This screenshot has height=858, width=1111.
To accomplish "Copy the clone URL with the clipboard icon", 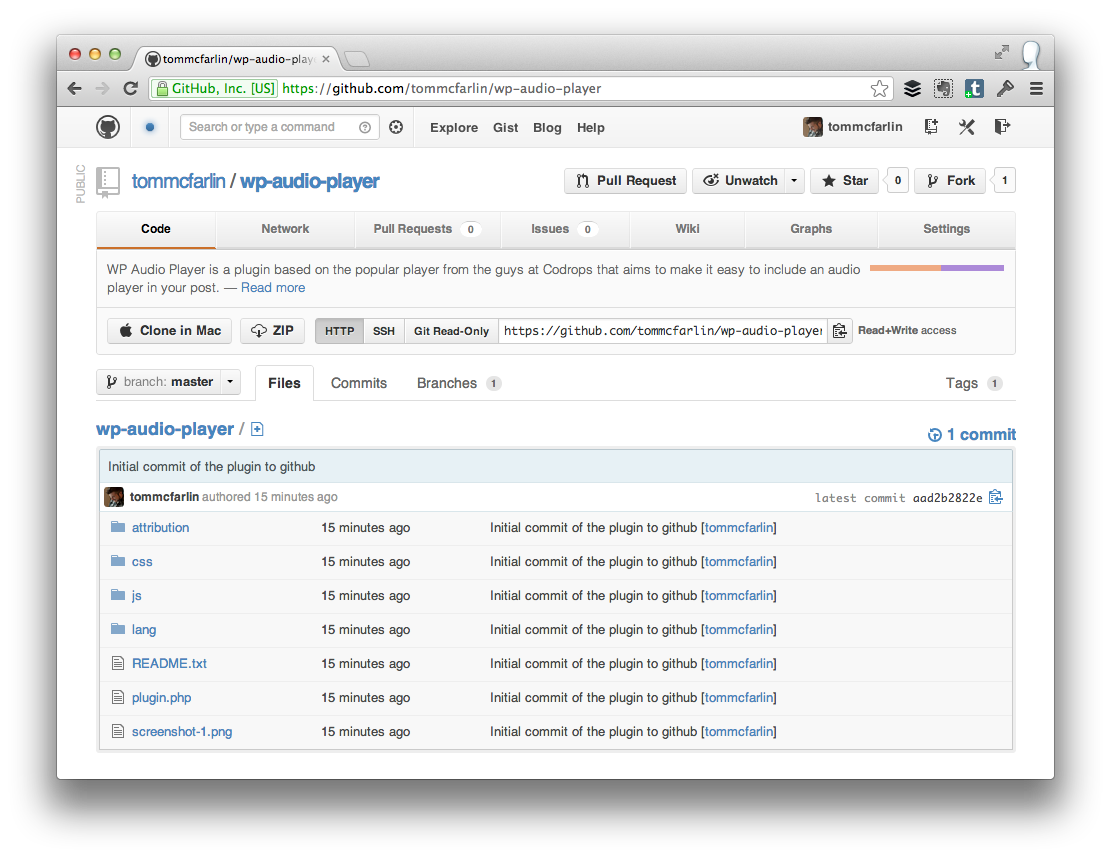I will click(839, 330).
